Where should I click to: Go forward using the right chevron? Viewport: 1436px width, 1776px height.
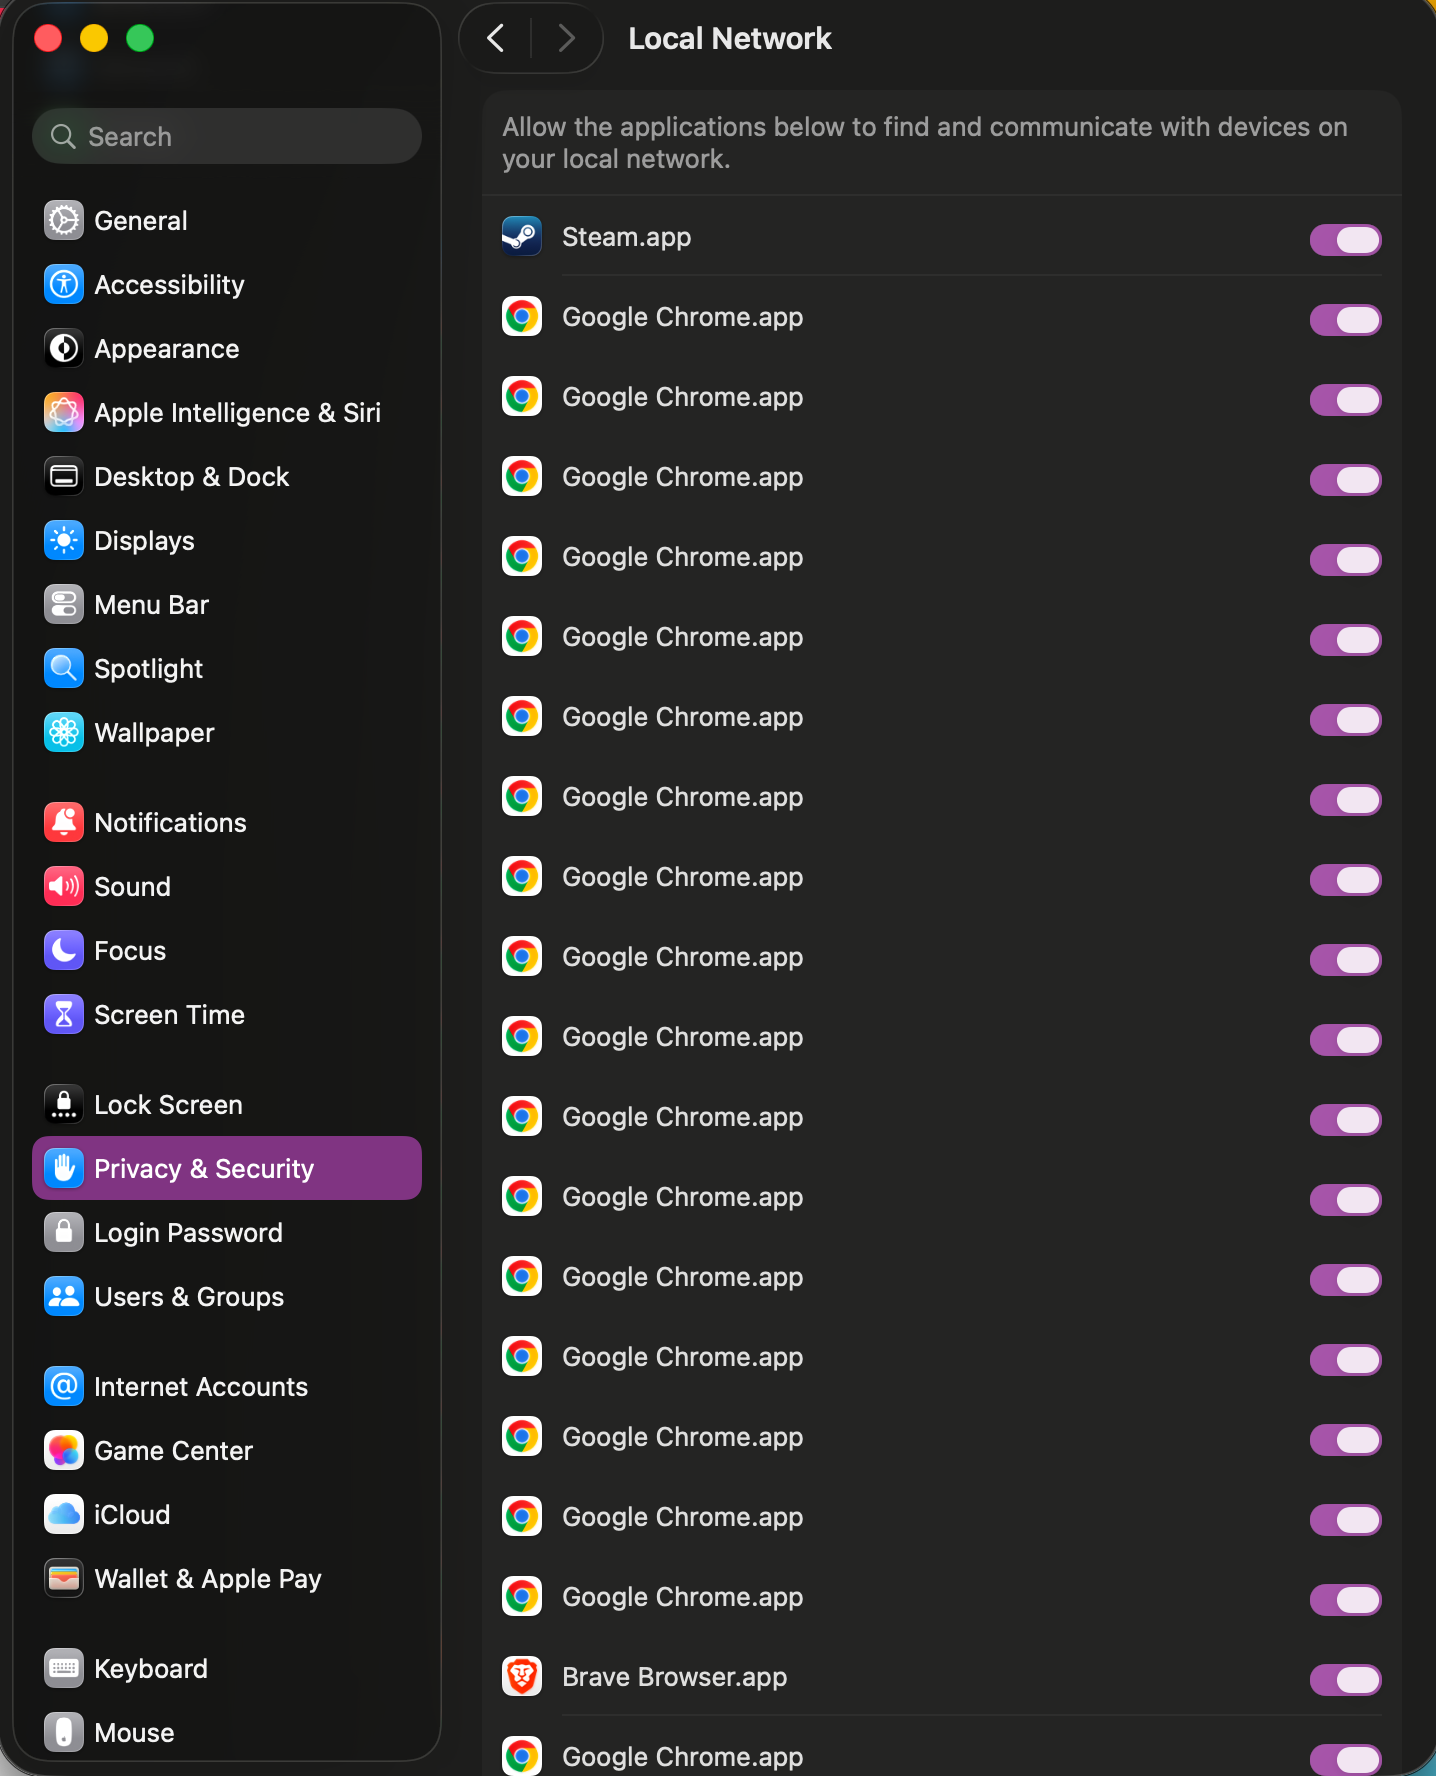(x=566, y=39)
